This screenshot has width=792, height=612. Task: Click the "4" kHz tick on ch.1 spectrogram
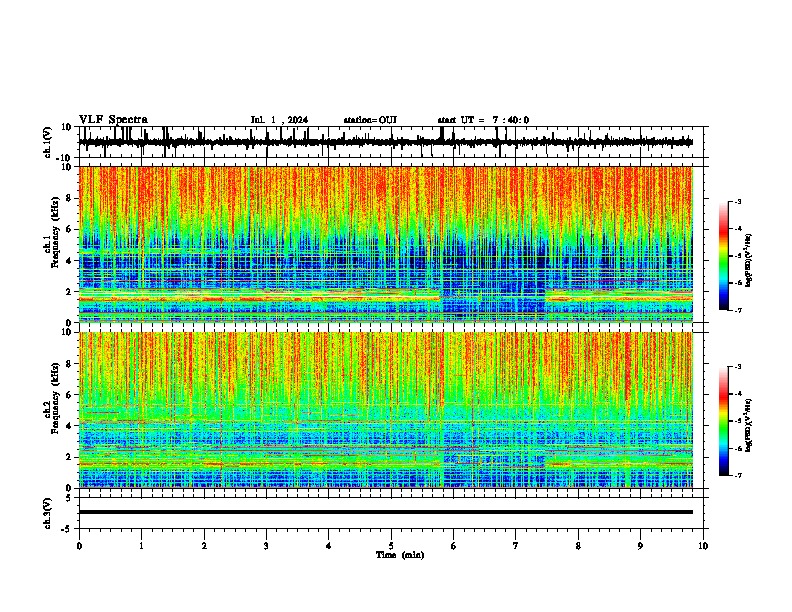pyautogui.click(x=69, y=261)
